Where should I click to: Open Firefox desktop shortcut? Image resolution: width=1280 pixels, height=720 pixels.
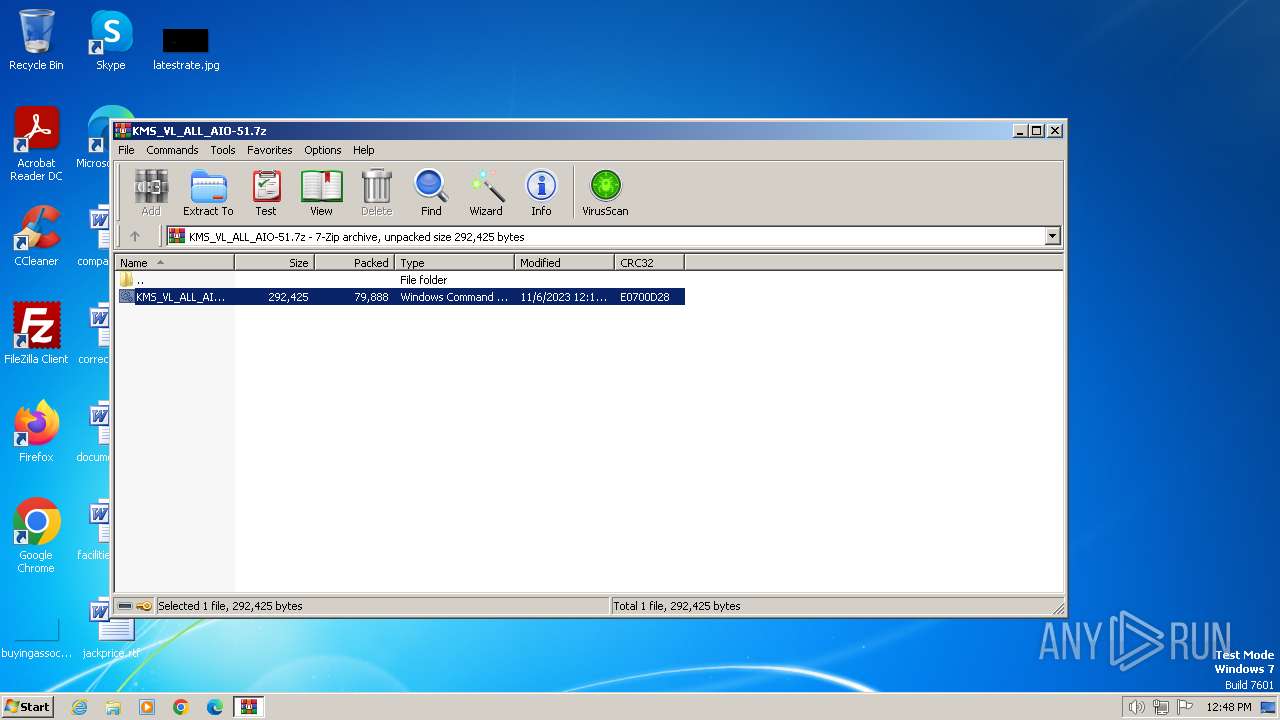[36, 432]
